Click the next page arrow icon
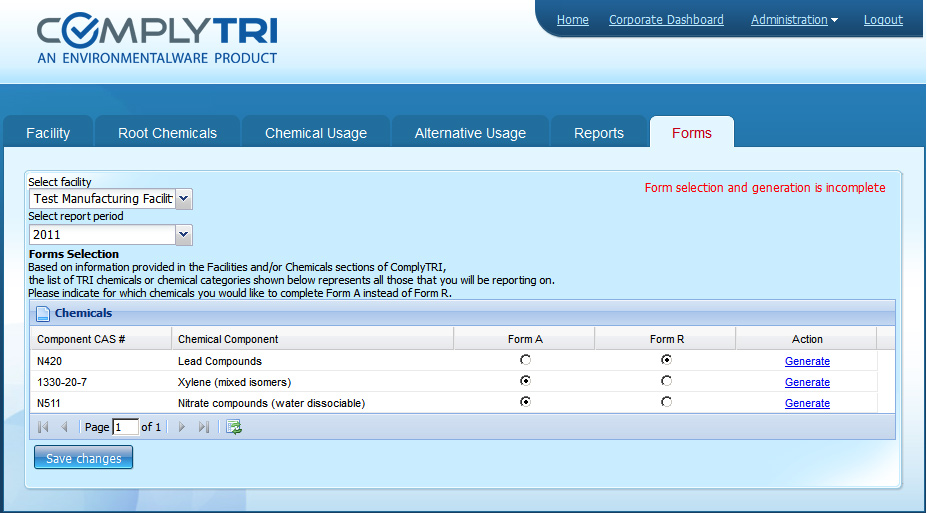 182,427
